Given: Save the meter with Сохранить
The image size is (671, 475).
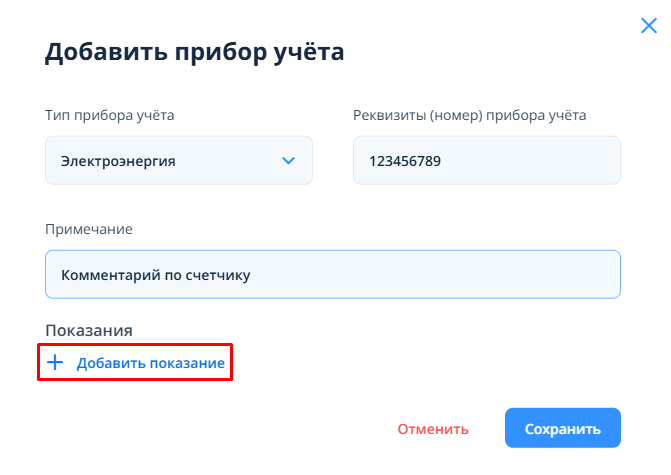Looking at the screenshot, I should [563, 428].
